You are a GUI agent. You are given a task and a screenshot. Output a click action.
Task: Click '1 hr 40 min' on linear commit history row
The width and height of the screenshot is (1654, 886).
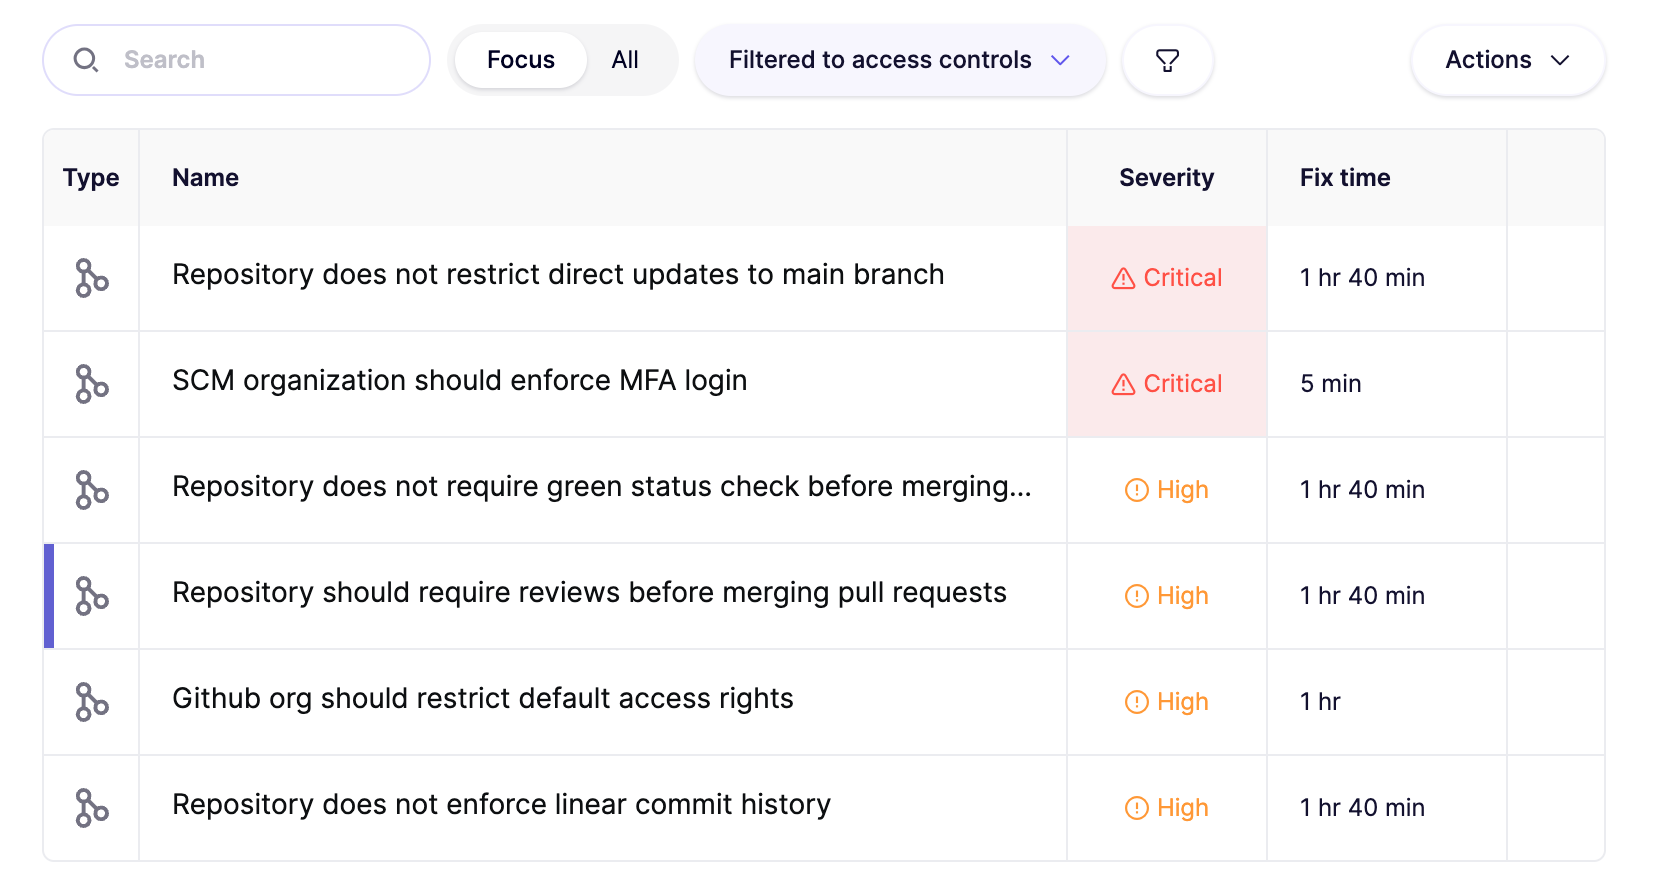[x=1362, y=808]
